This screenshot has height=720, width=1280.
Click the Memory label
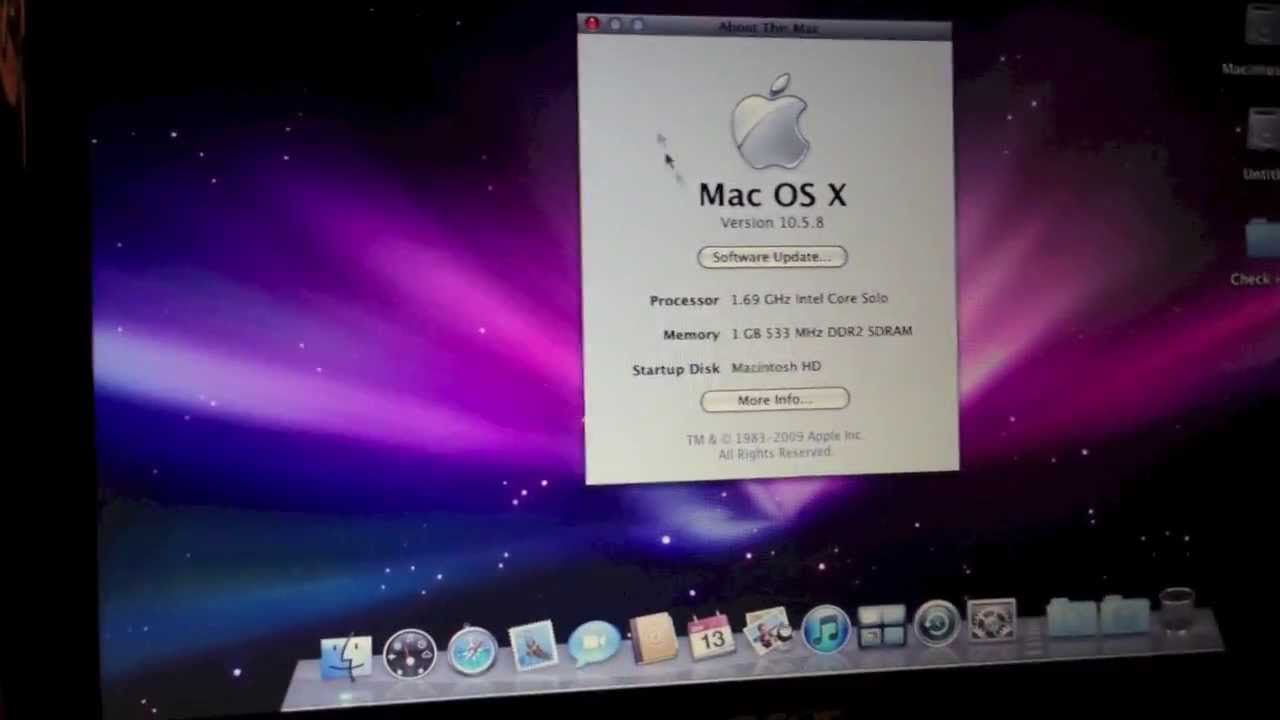691,334
